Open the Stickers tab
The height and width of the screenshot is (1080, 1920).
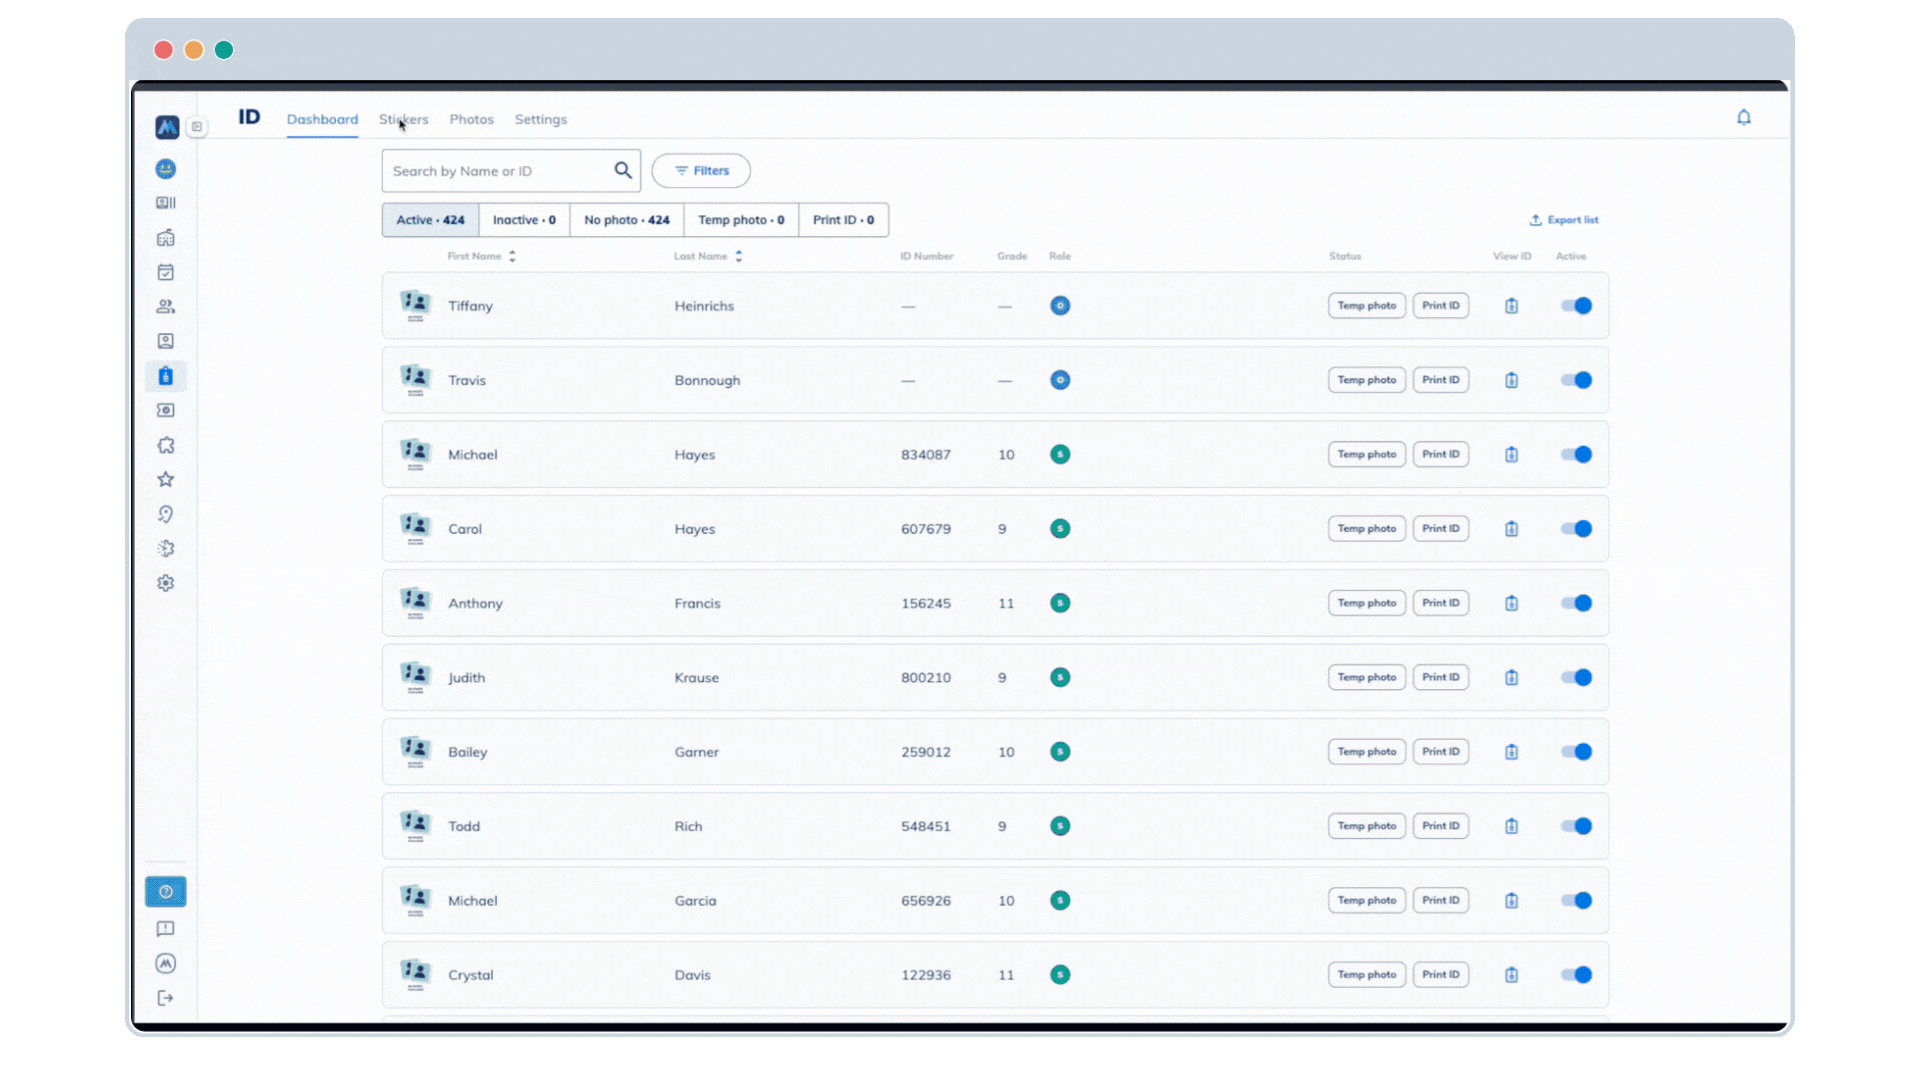pos(404,119)
